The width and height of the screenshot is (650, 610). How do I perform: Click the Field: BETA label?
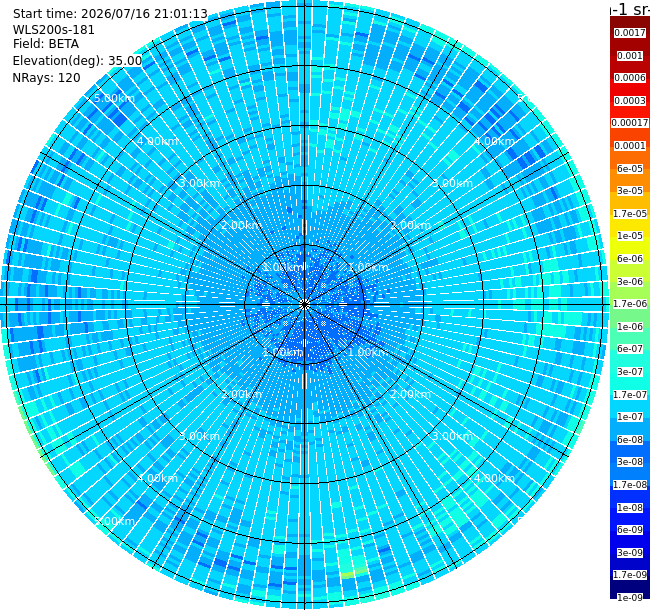click(x=46, y=44)
